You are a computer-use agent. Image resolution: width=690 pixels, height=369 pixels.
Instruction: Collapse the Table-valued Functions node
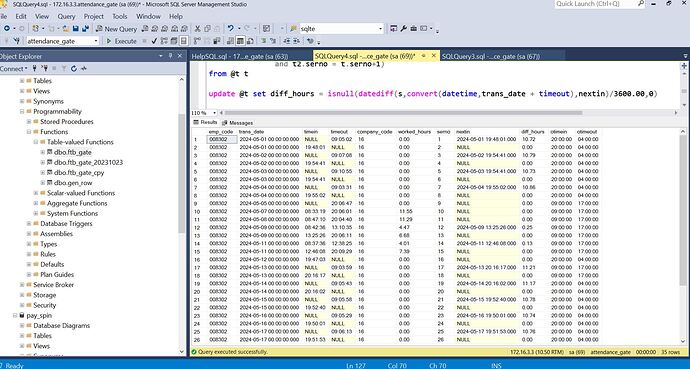(x=36, y=142)
